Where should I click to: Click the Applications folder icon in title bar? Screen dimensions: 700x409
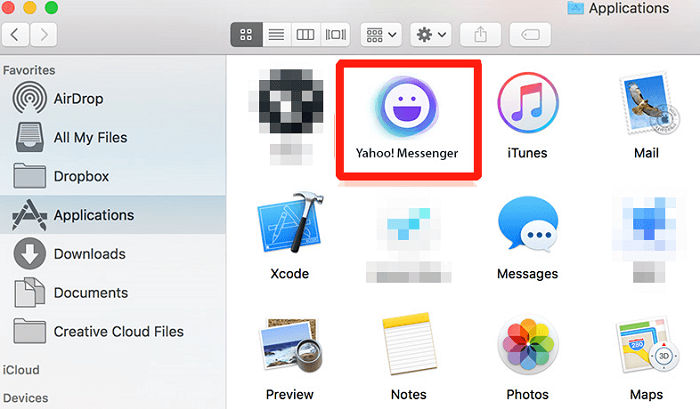575,8
